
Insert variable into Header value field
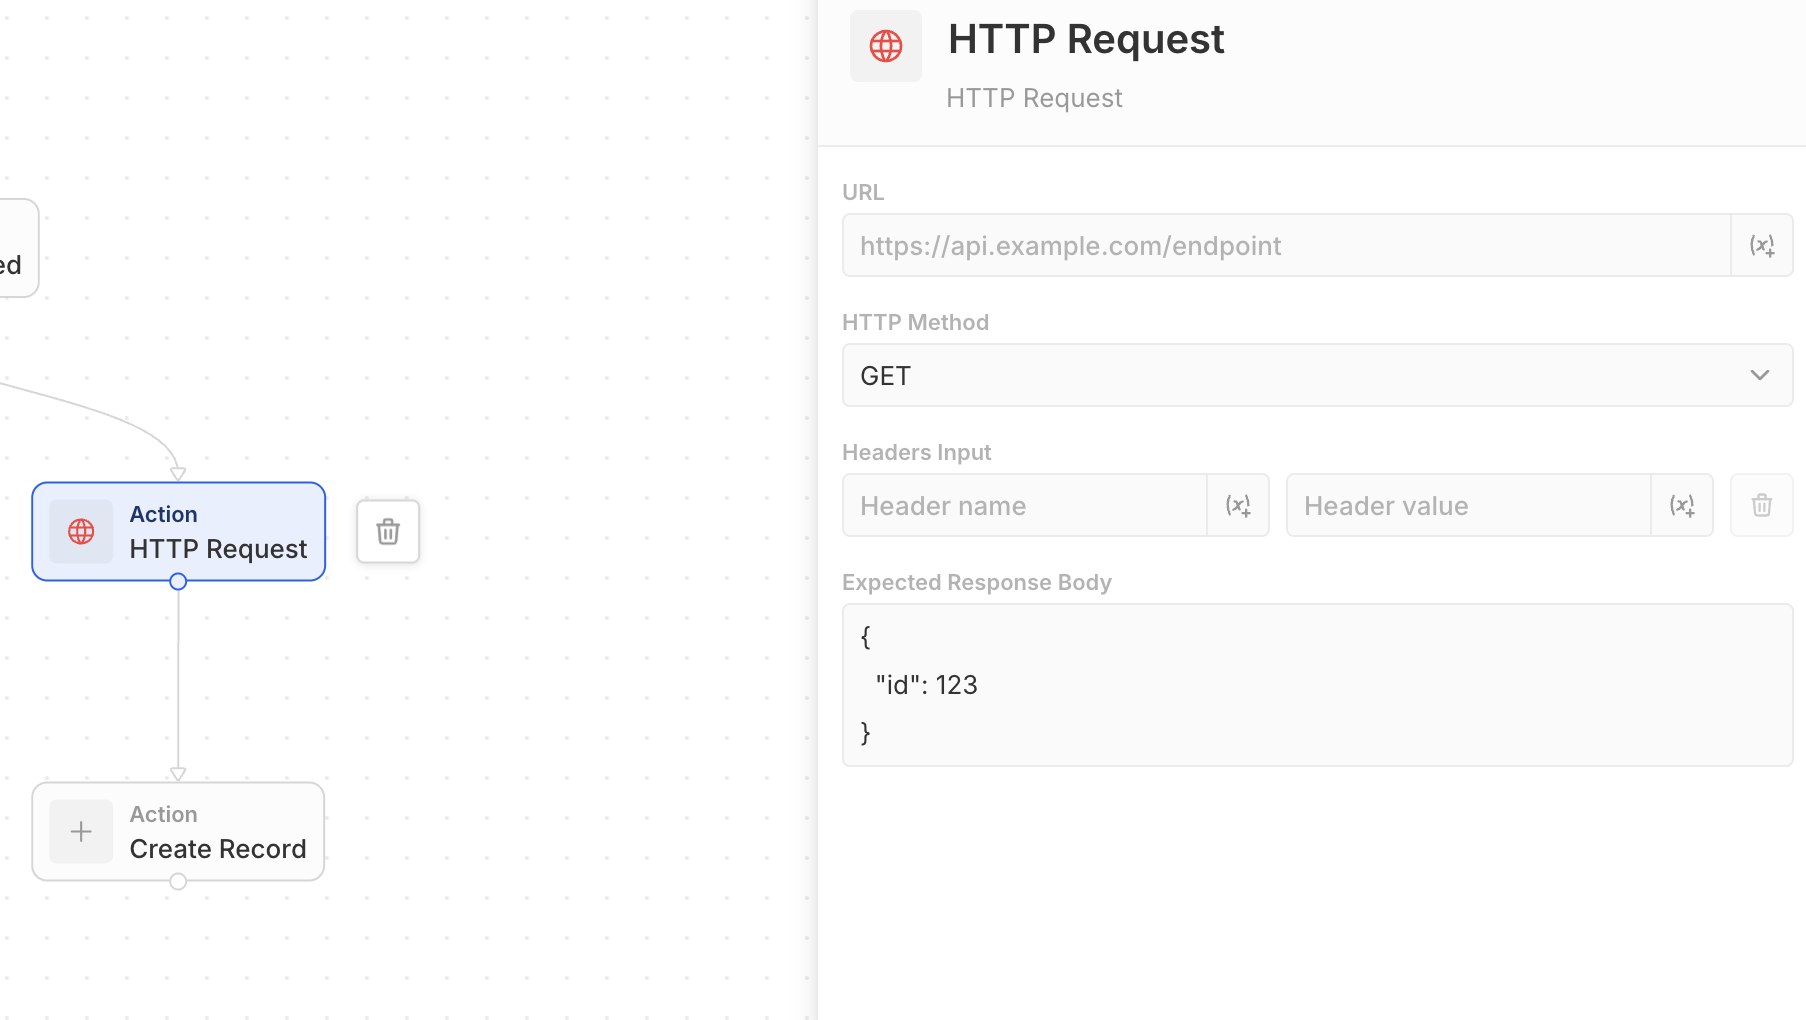click(x=1682, y=505)
